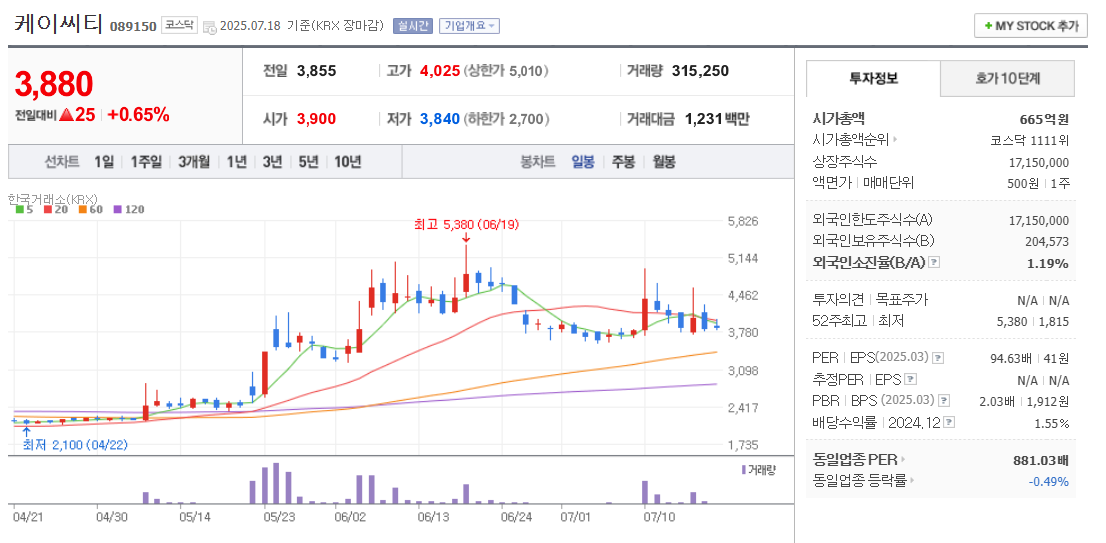Image resolution: width=1106 pixels, height=543 pixels.
Task: Click the 저가 value 3,840
Action: pos(440,118)
